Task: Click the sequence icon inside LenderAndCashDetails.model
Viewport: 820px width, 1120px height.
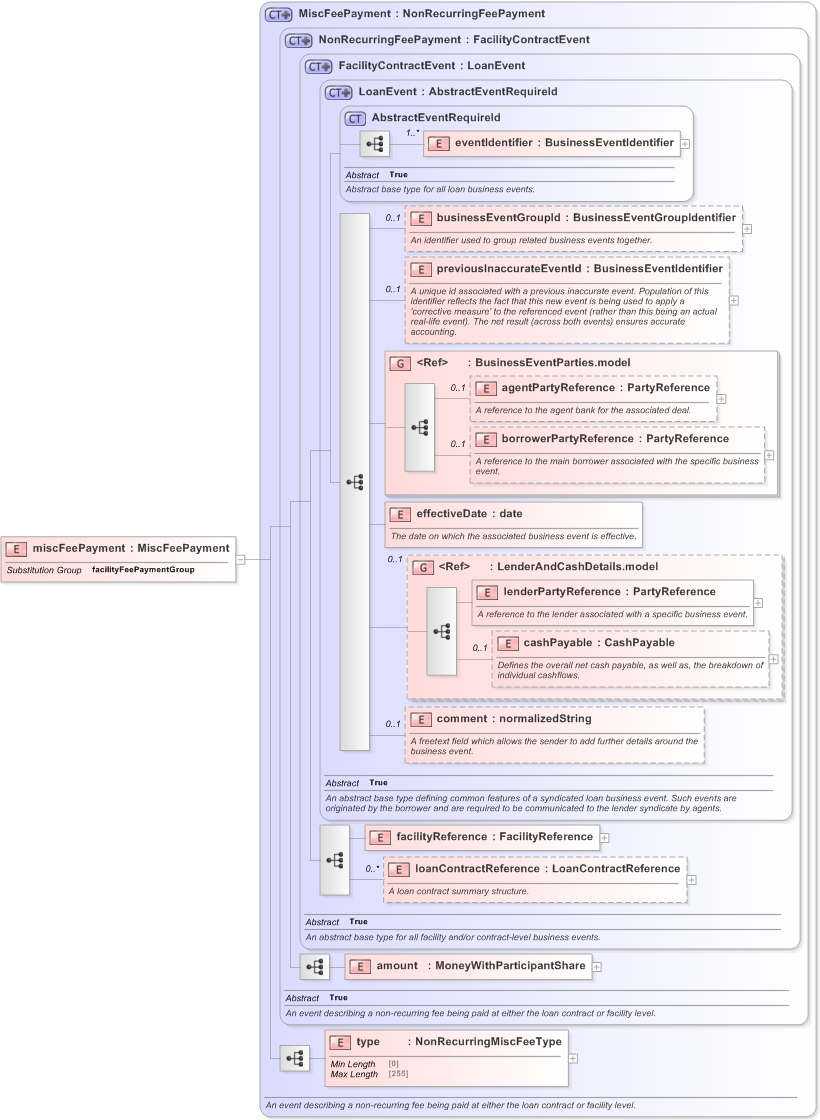Action: pyautogui.click(x=441, y=631)
